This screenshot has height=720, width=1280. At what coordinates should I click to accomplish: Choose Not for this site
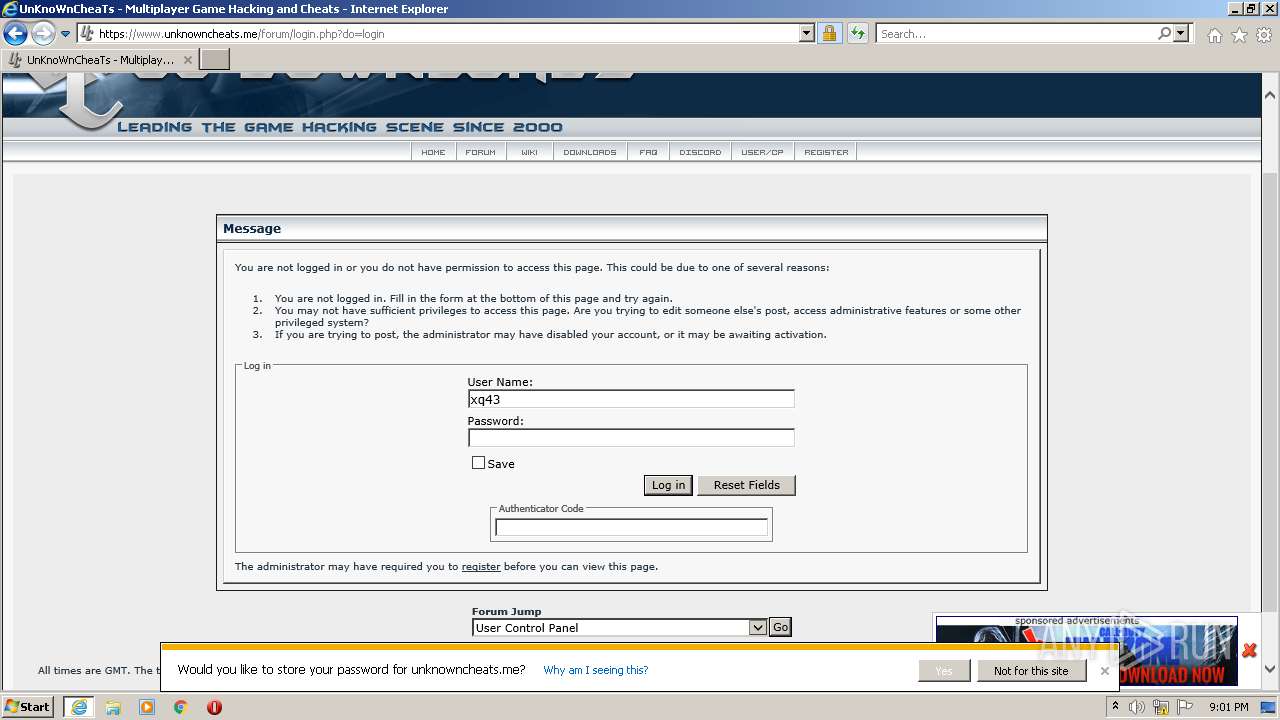[x=1031, y=671]
